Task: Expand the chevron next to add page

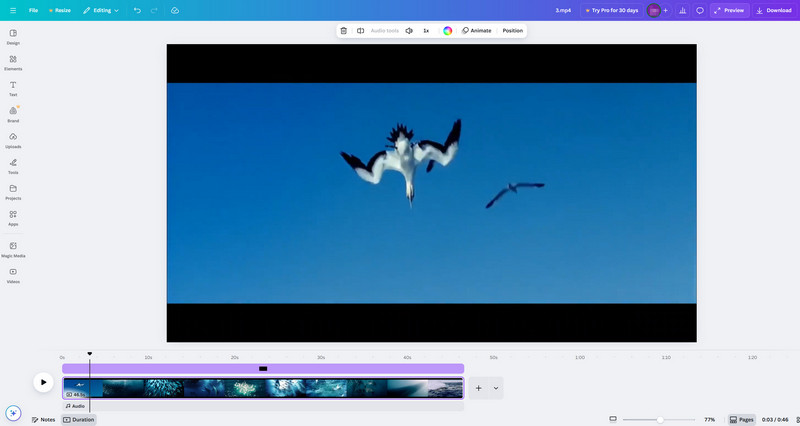Action: point(496,387)
